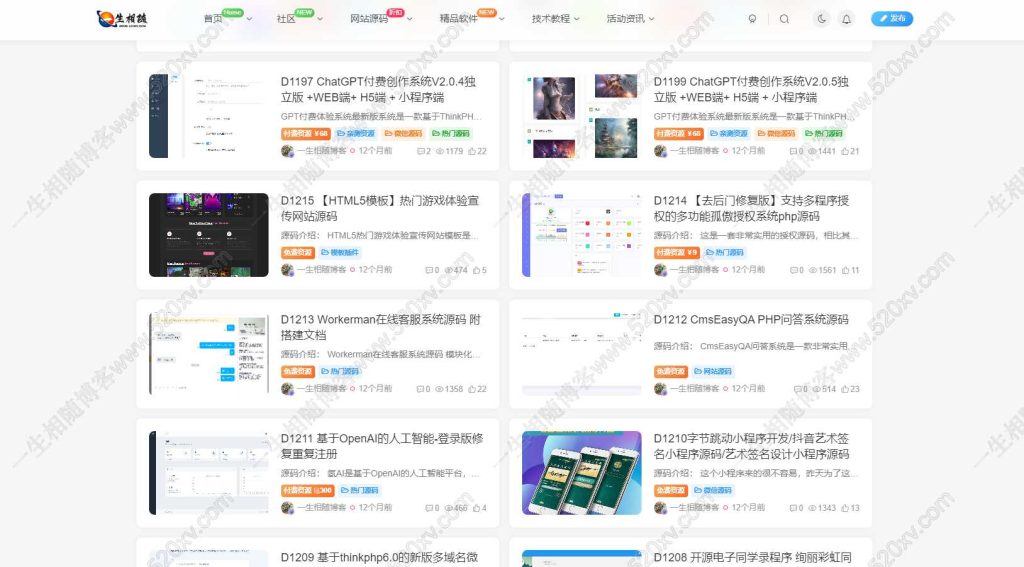The image size is (1024, 567).
Task: Click the medal icon left of search
Action: (752, 19)
